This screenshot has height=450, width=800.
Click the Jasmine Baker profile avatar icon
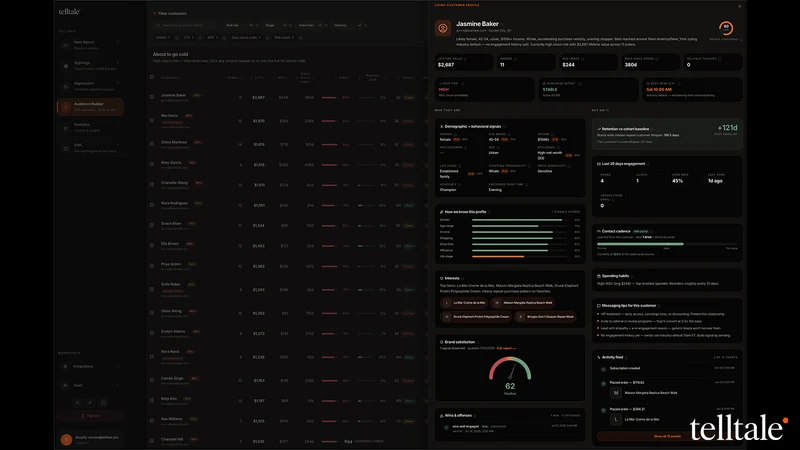443,28
